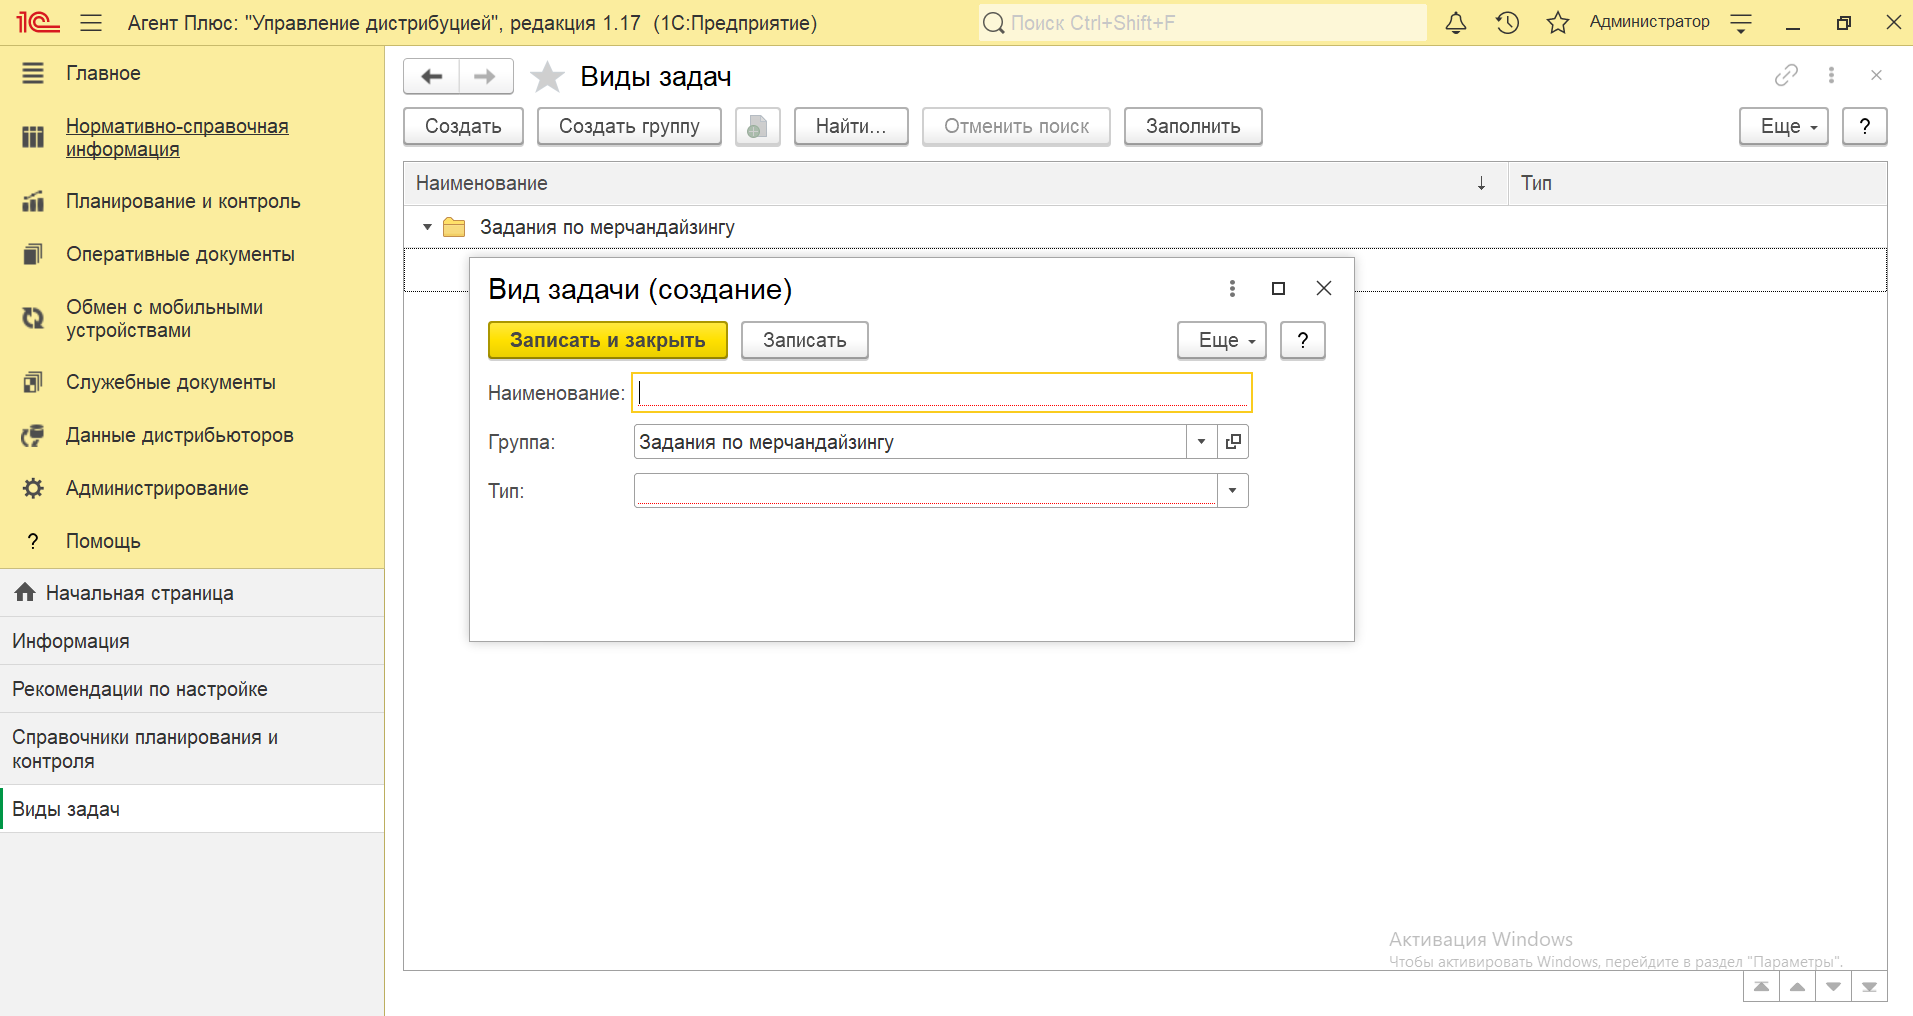Click into the Группа text field

click(910, 441)
